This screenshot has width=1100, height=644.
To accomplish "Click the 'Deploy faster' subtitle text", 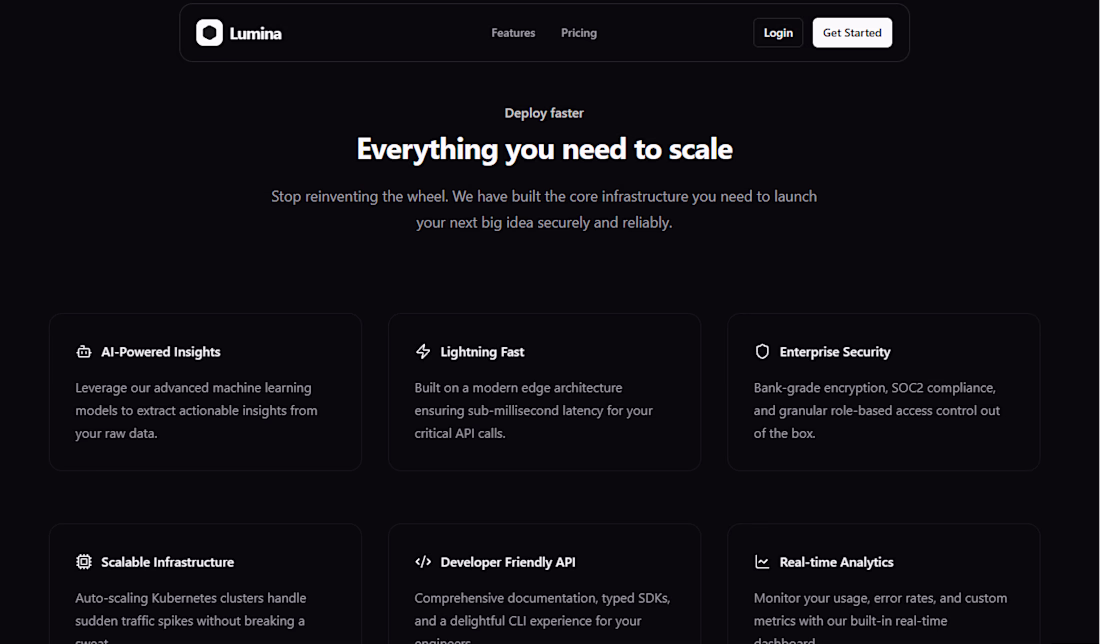I will point(544,114).
